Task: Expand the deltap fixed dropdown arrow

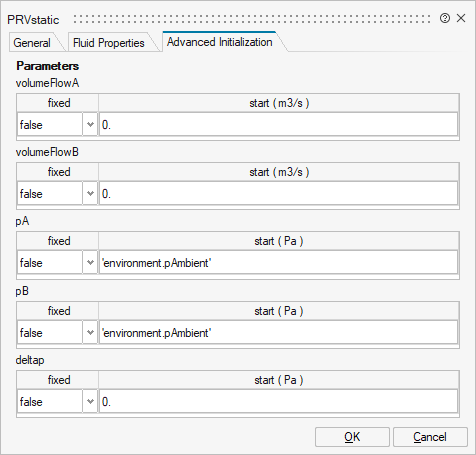Action: click(90, 401)
